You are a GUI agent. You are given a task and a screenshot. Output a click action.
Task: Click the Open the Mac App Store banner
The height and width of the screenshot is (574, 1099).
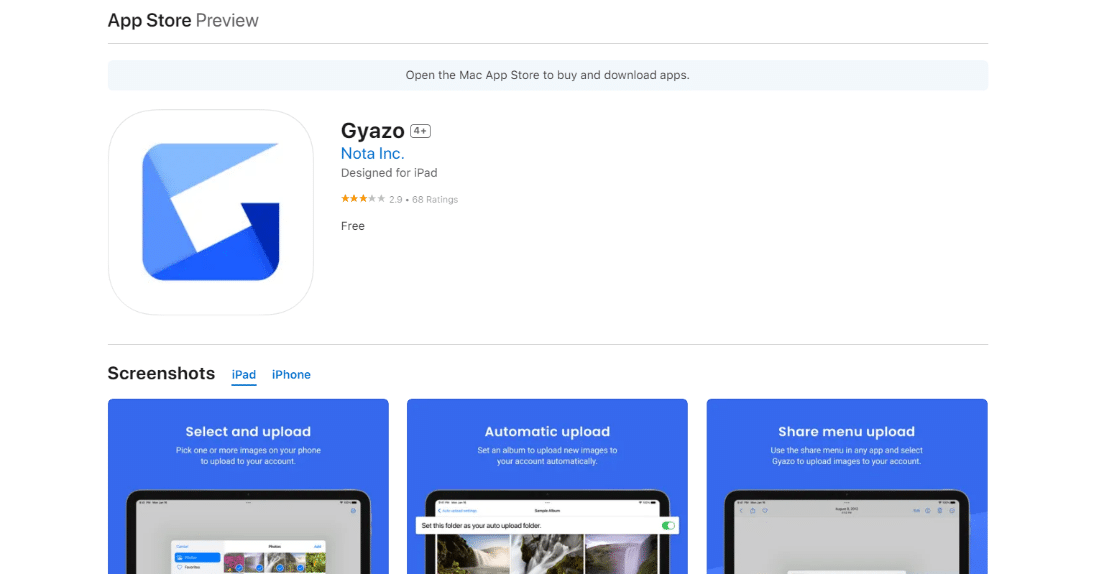click(x=547, y=75)
